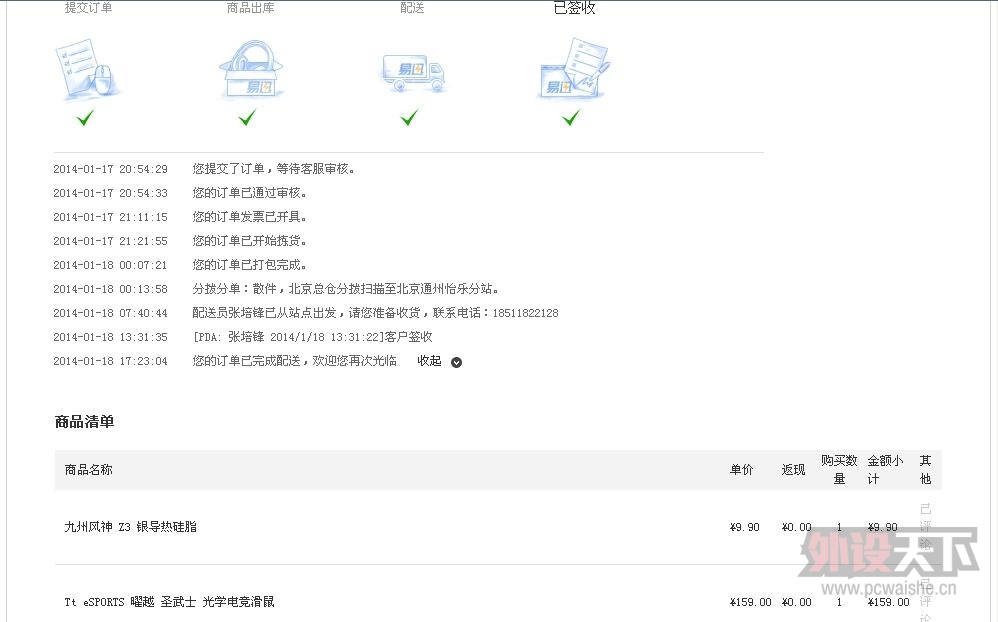Select the 已签收 step label
Screen dimensions: 998x622
click(574, 8)
